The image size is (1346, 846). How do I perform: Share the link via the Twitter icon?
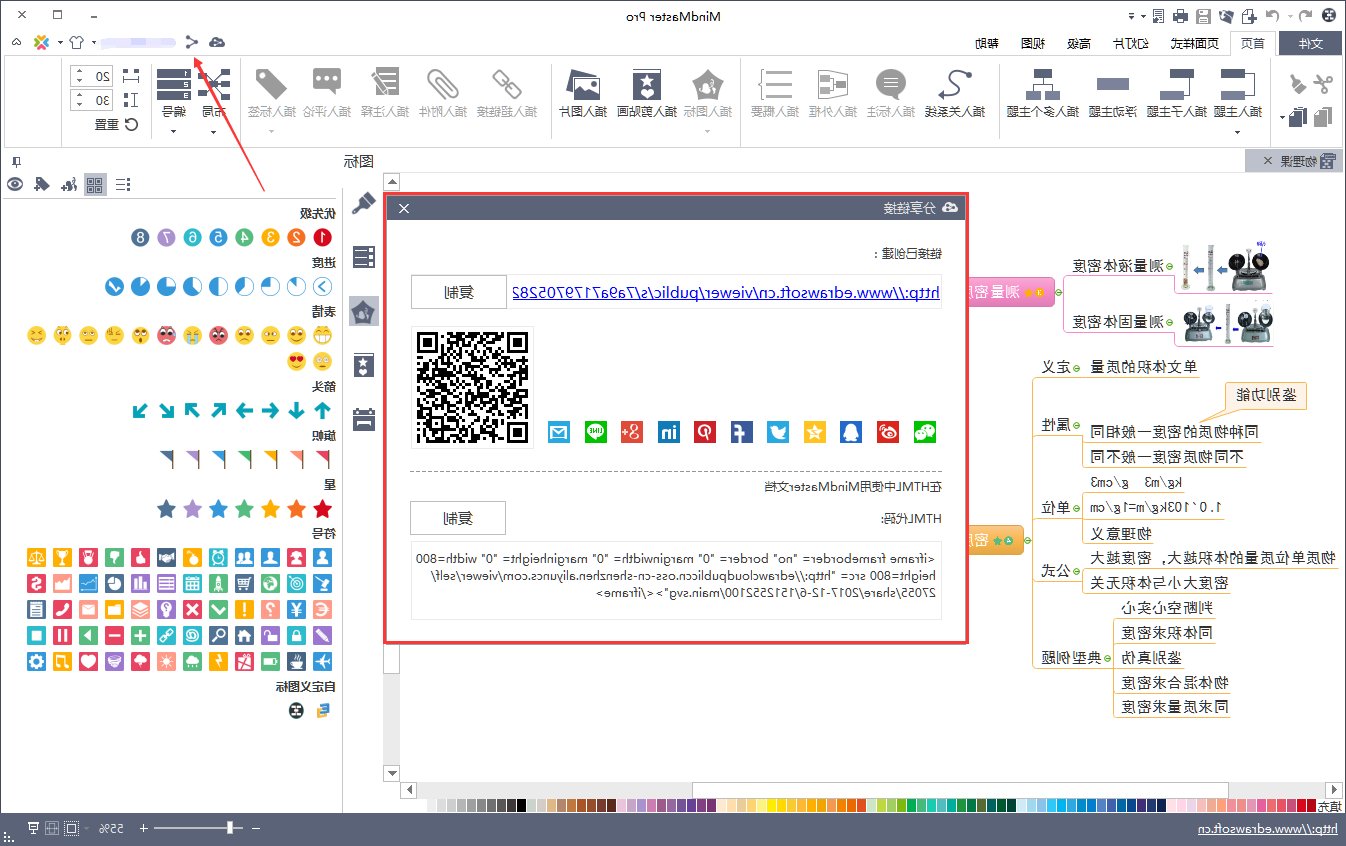click(x=778, y=432)
